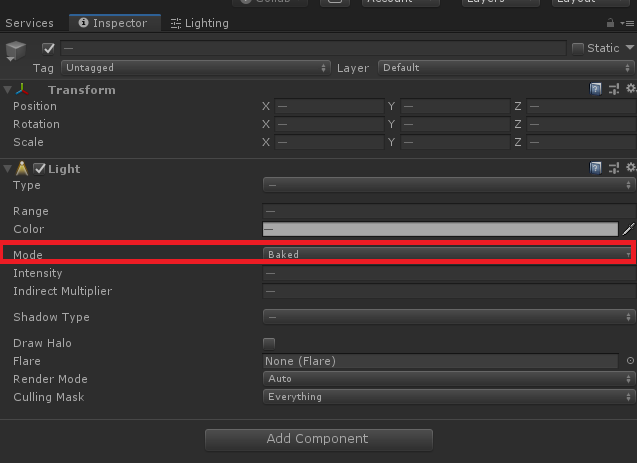Click the Color eyedropper icon
The height and width of the screenshot is (463, 637).
(x=628, y=229)
